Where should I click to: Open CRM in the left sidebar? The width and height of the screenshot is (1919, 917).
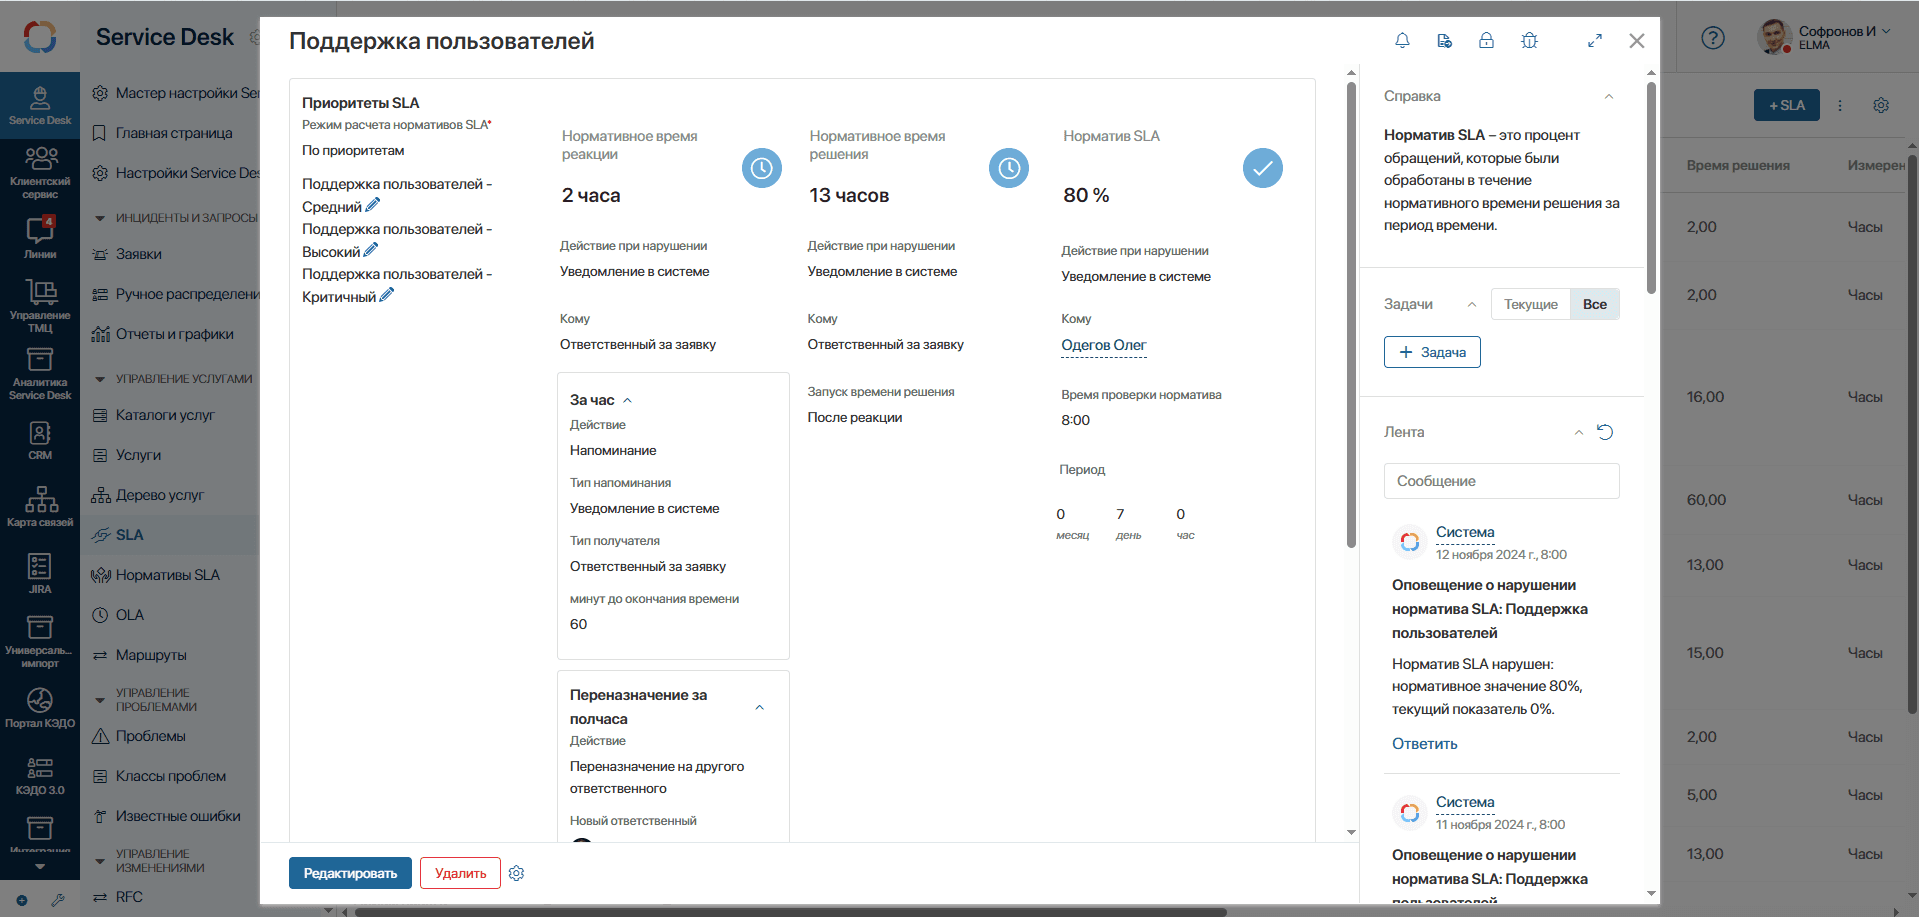click(x=40, y=440)
